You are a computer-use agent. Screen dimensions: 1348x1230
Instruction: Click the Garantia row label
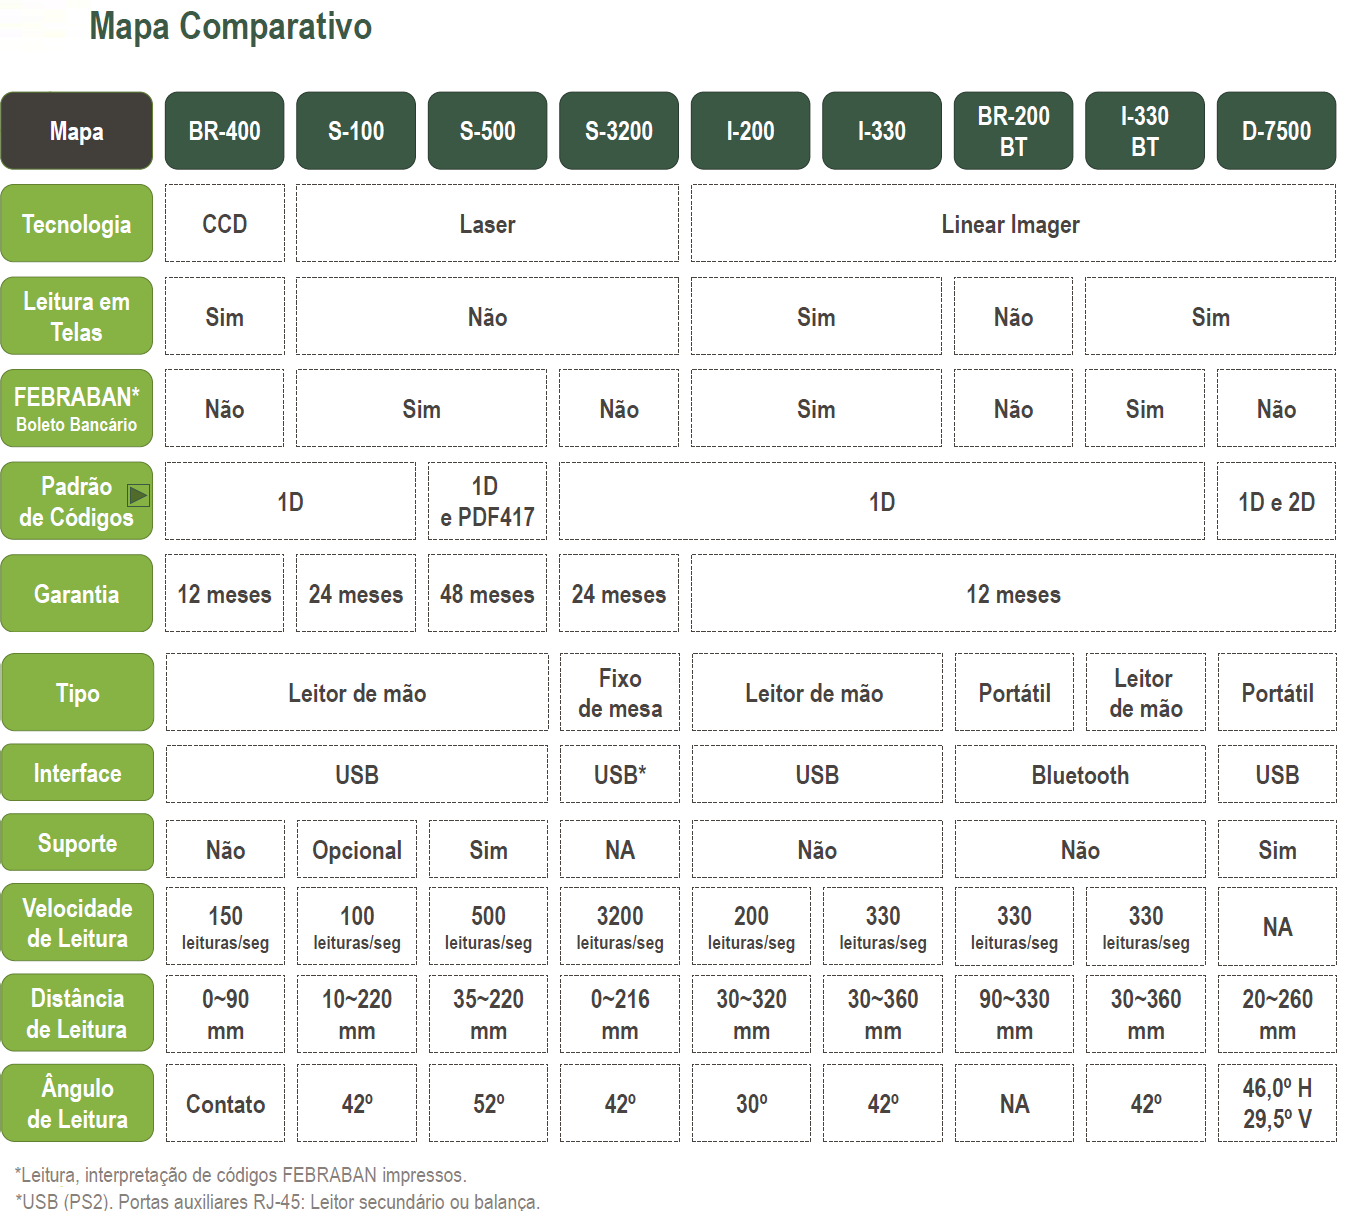(77, 593)
